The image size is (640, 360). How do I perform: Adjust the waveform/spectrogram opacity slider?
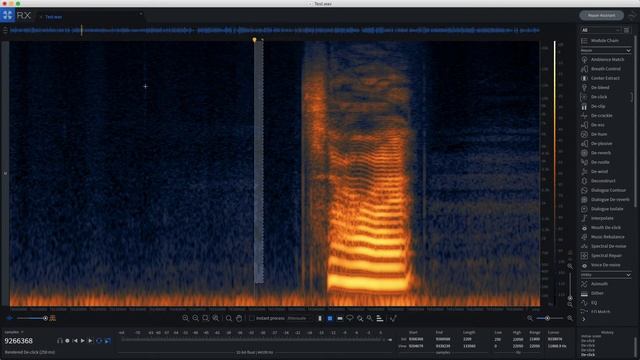(31, 318)
